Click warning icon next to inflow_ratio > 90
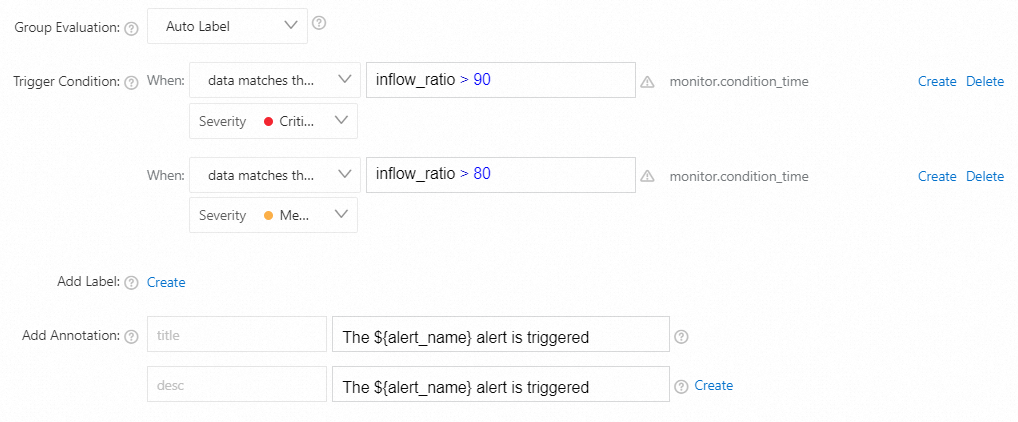Image resolution: width=1018 pixels, height=422 pixels. pyautogui.click(x=647, y=82)
